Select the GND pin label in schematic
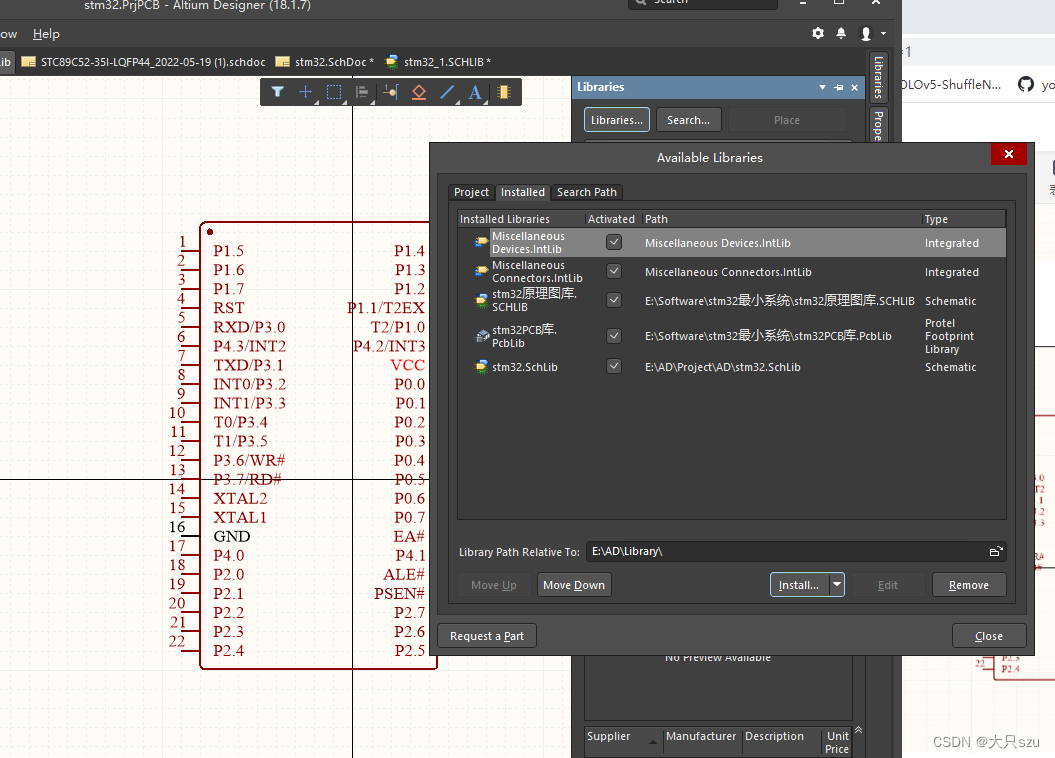This screenshot has width=1055, height=758. click(x=231, y=536)
